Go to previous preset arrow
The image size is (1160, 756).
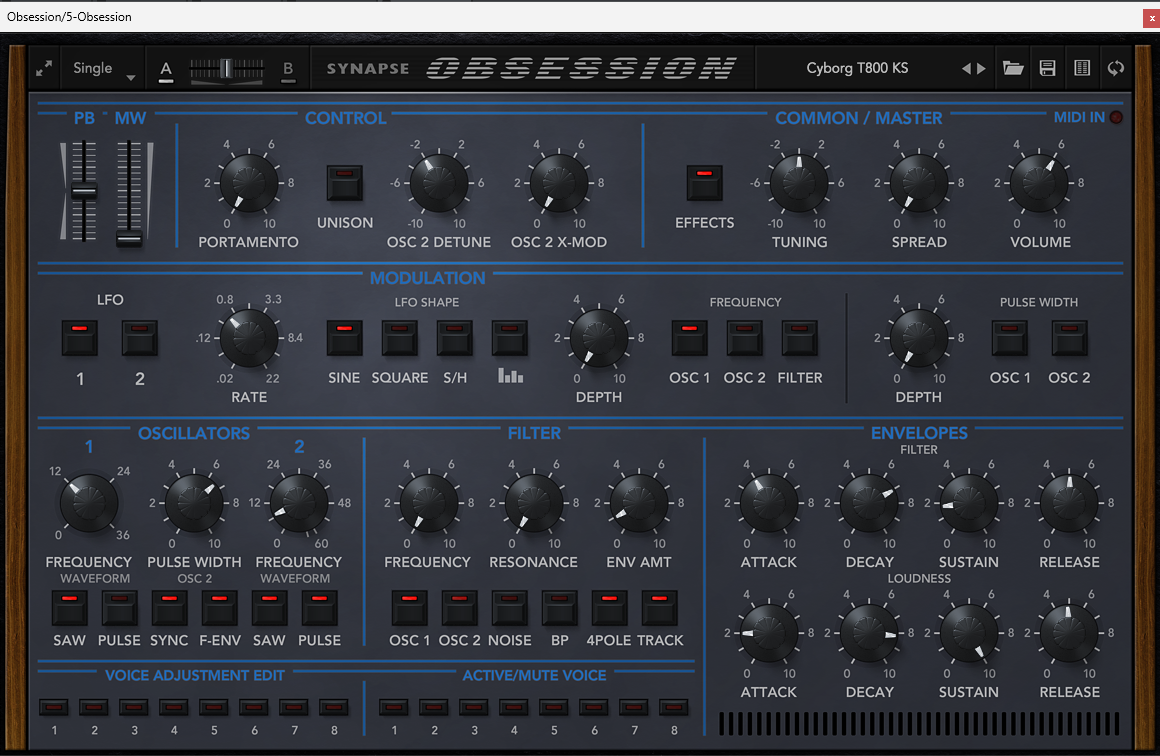tap(965, 69)
